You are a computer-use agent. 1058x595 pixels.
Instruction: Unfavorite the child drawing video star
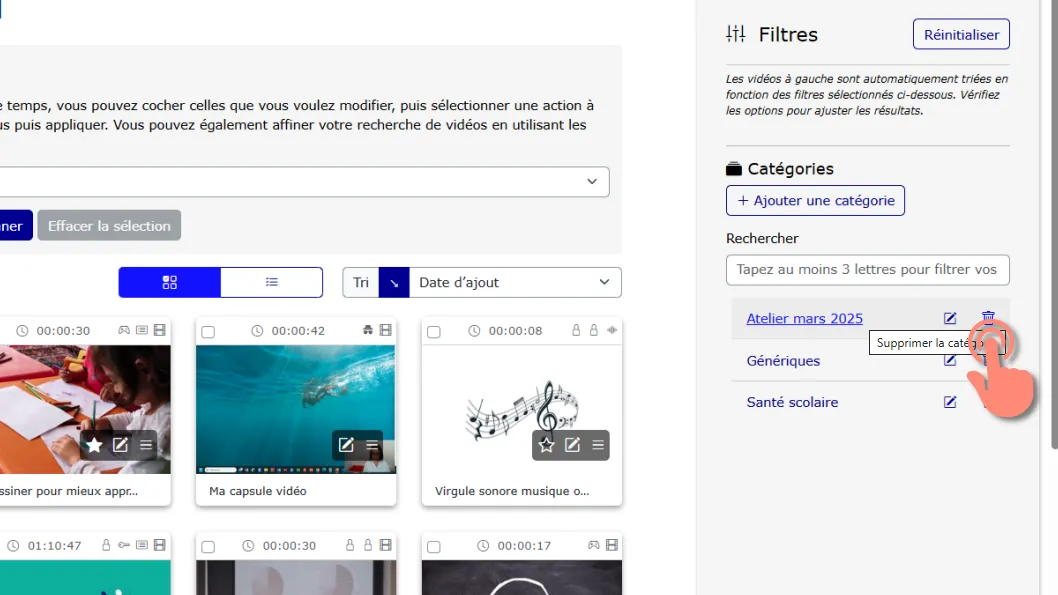(x=94, y=445)
